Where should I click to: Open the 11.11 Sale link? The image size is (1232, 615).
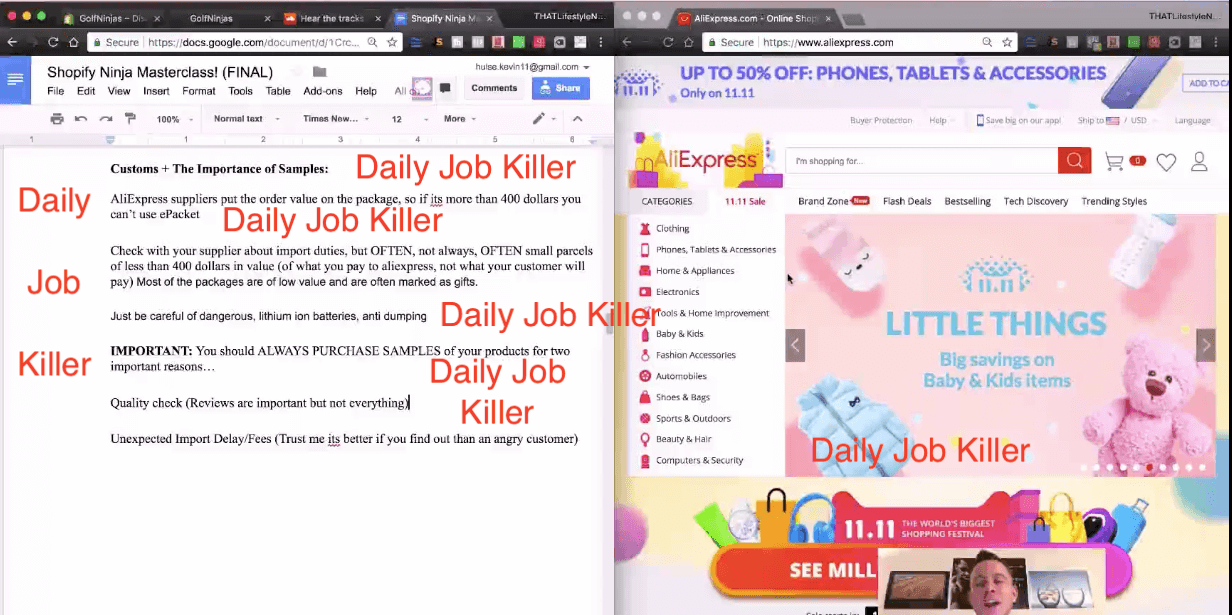tap(745, 201)
